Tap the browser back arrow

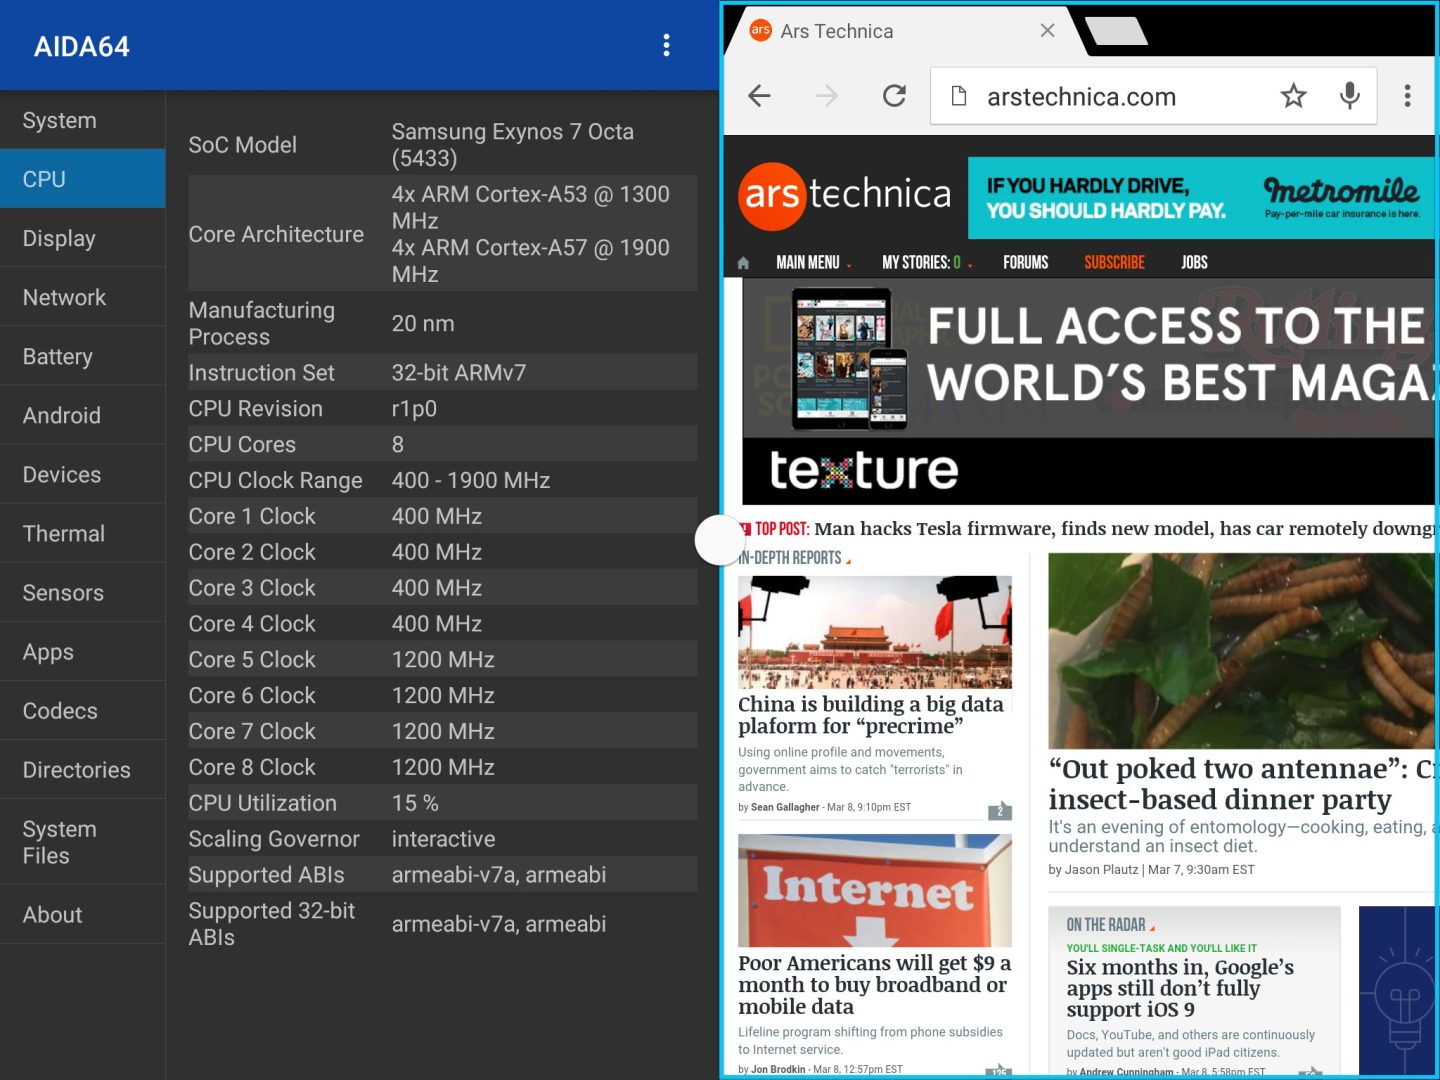[x=760, y=96]
